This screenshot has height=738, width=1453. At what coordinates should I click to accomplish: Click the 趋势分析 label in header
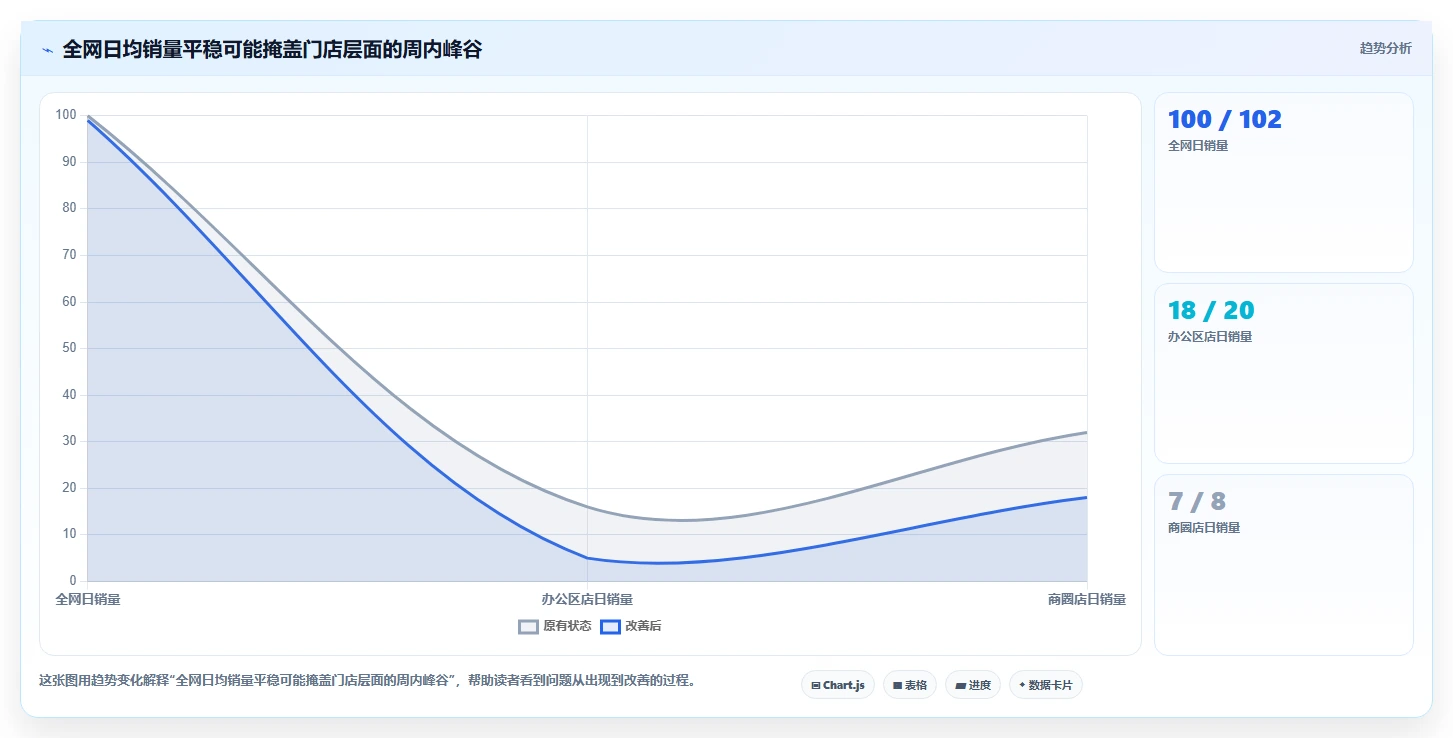(1385, 48)
